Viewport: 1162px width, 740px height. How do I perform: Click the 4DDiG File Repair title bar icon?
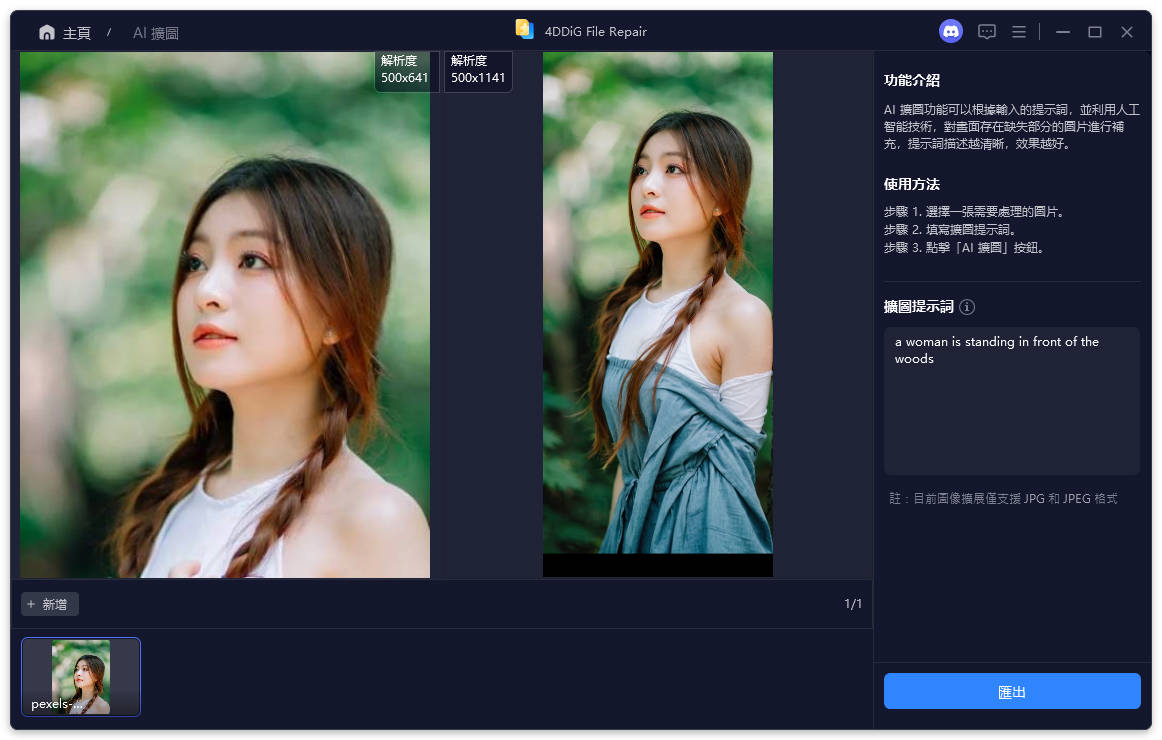click(524, 30)
